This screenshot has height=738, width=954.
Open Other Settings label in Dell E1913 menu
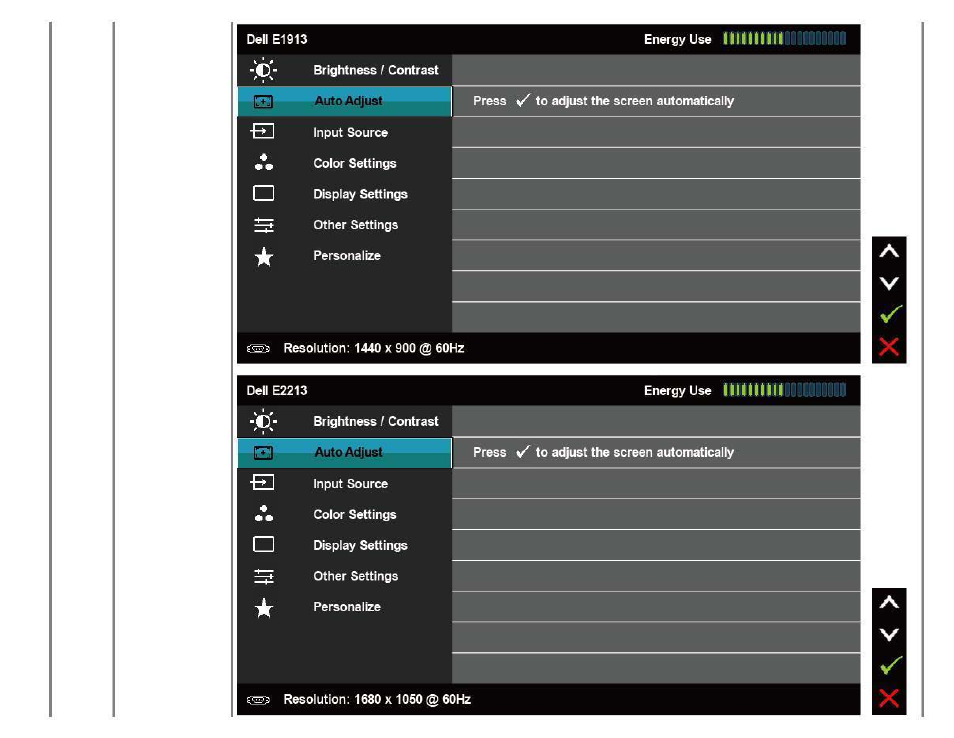pos(355,225)
